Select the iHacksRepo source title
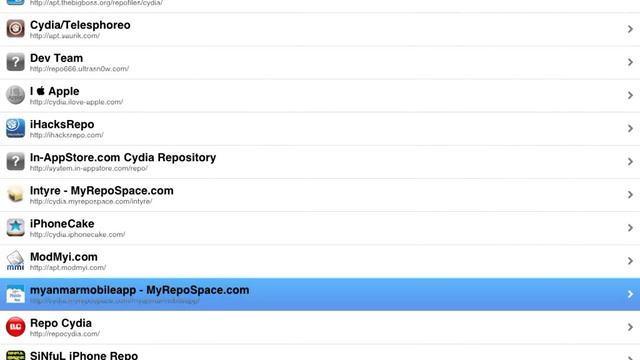This screenshot has width=640, height=360. (62, 124)
